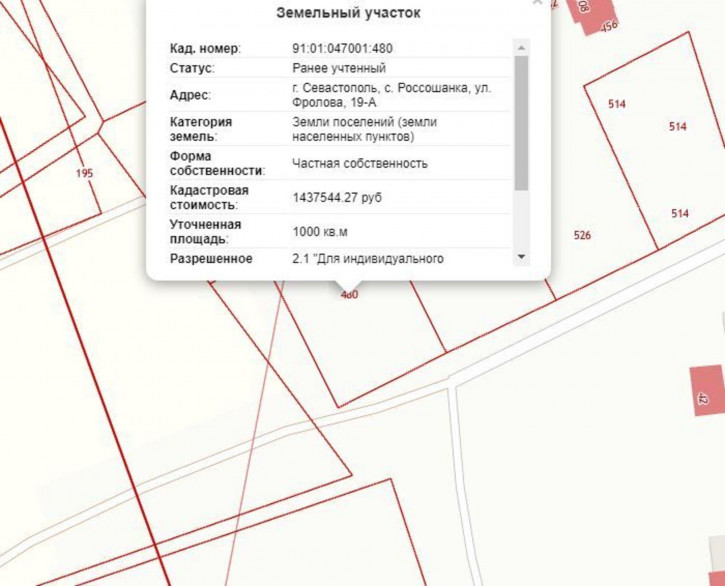Viewport: 725px width, 586px height.
Task: Click parcel label 480 below the popup
Action: (349, 294)
